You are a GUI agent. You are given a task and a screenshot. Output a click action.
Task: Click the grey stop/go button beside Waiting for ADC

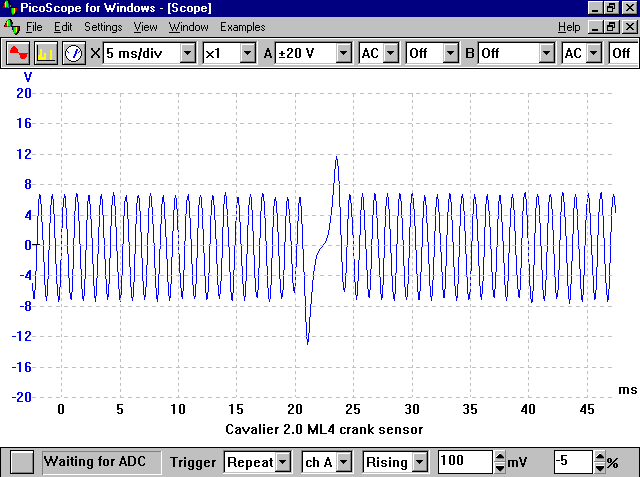(22, 462)
